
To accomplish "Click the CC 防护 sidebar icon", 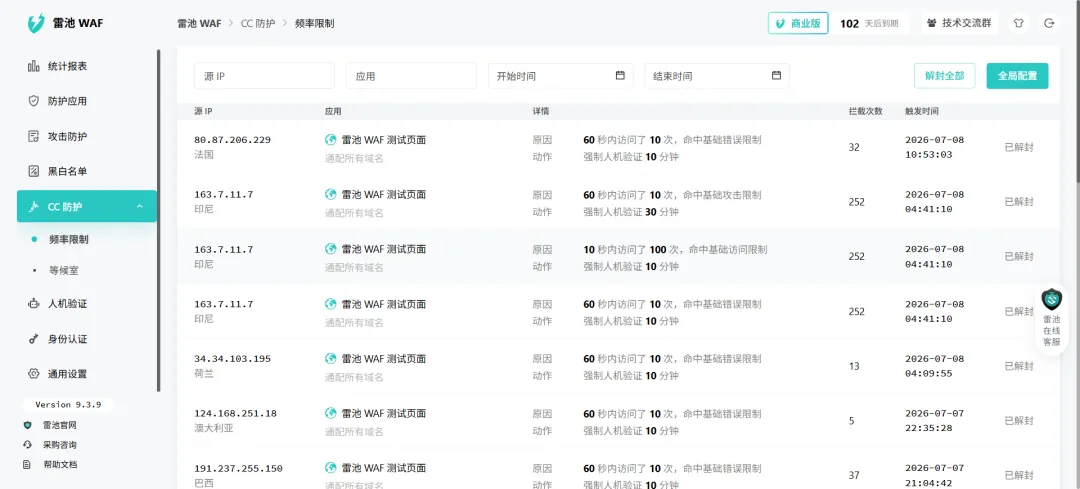I will point(33,207).
